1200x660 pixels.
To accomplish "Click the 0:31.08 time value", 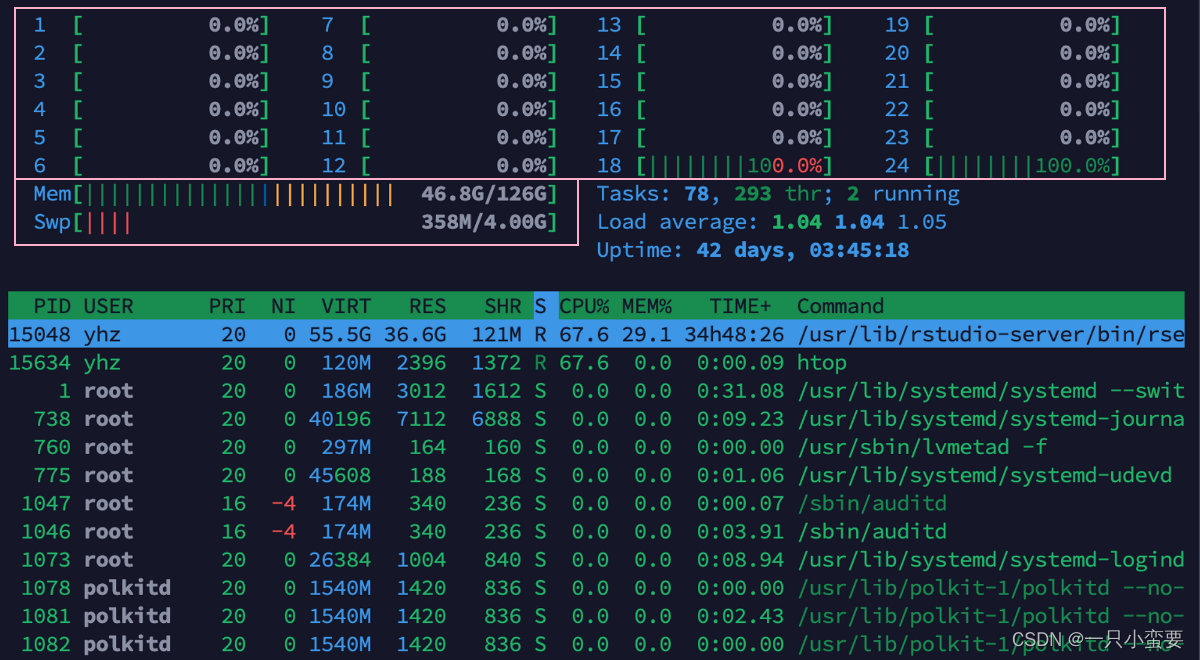I will coord(741,390).
